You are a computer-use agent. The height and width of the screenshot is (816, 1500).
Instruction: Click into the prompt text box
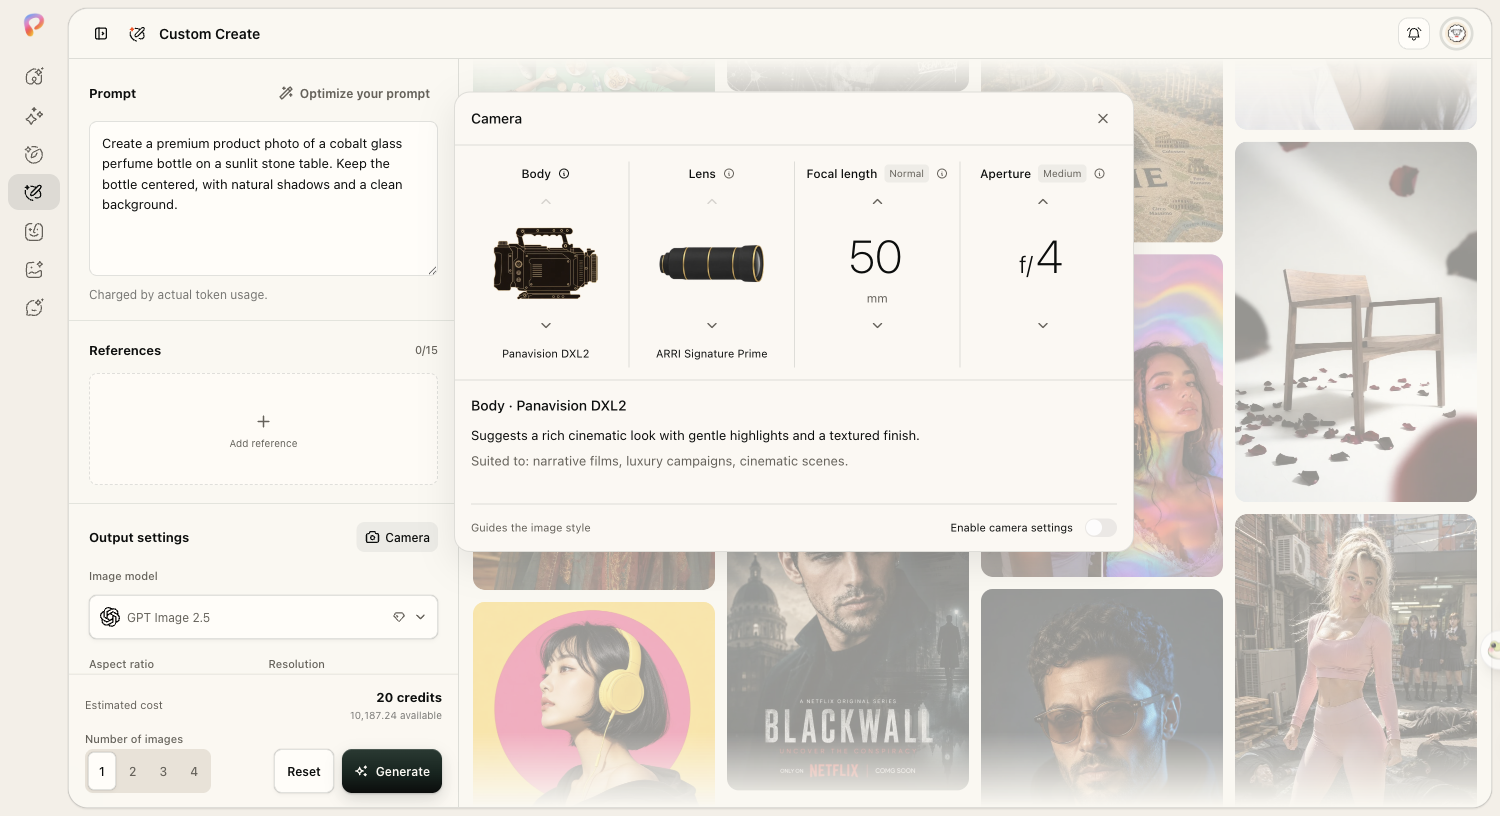pyautogui.click(x=263, y=199)
